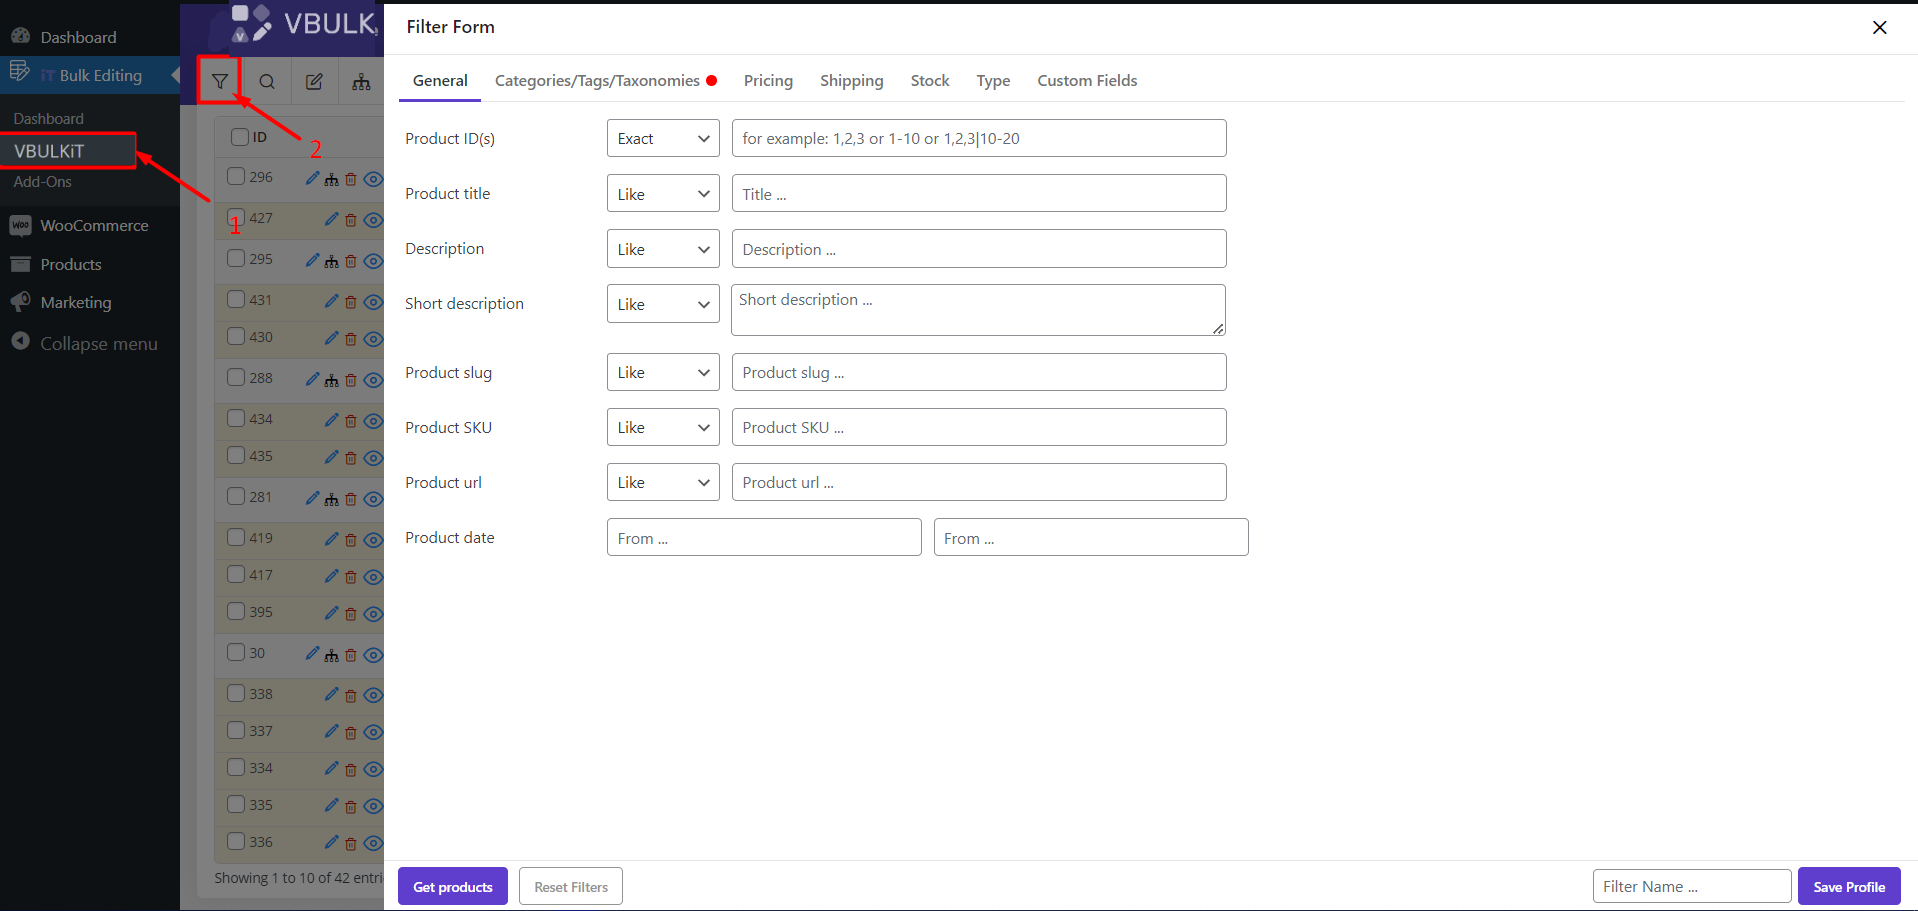
Task: Switch to the Pricing tab
Action: click(x=767, y=80)
